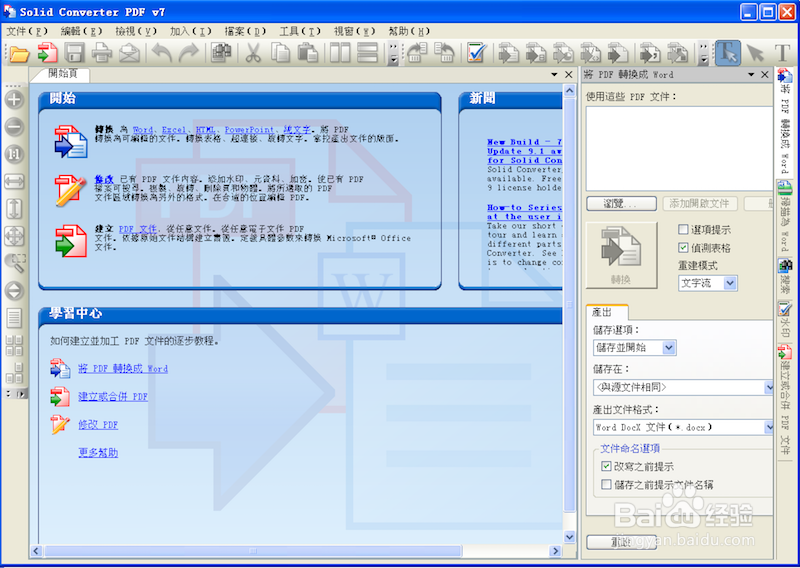Click the Print toolbar icon
This screenshot has width=800, height=568.
(102, 53)
